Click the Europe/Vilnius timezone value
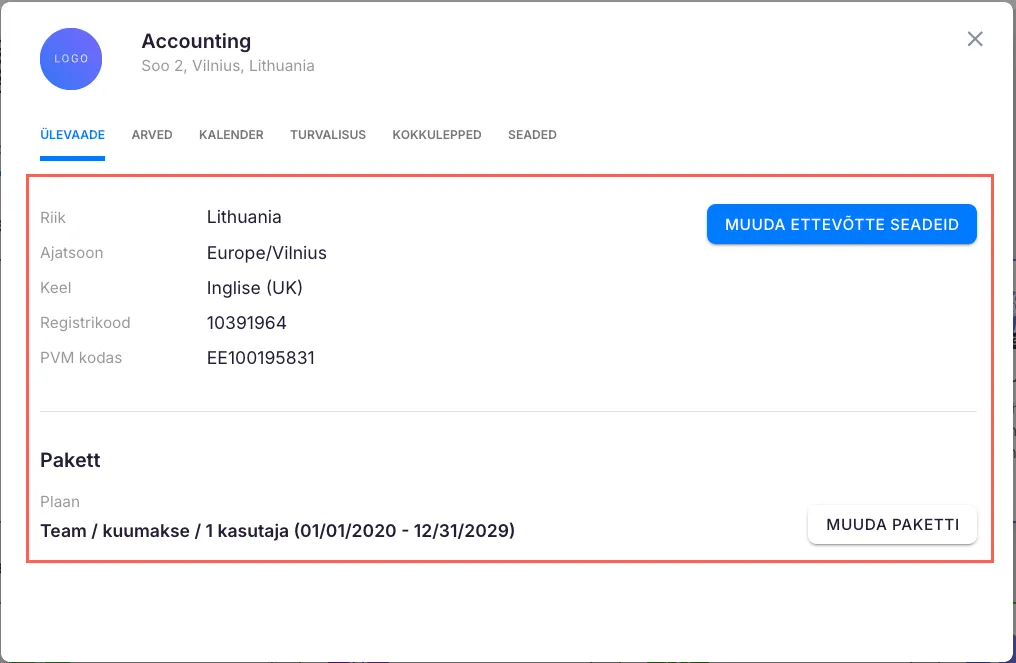 [x=267, y=253]
